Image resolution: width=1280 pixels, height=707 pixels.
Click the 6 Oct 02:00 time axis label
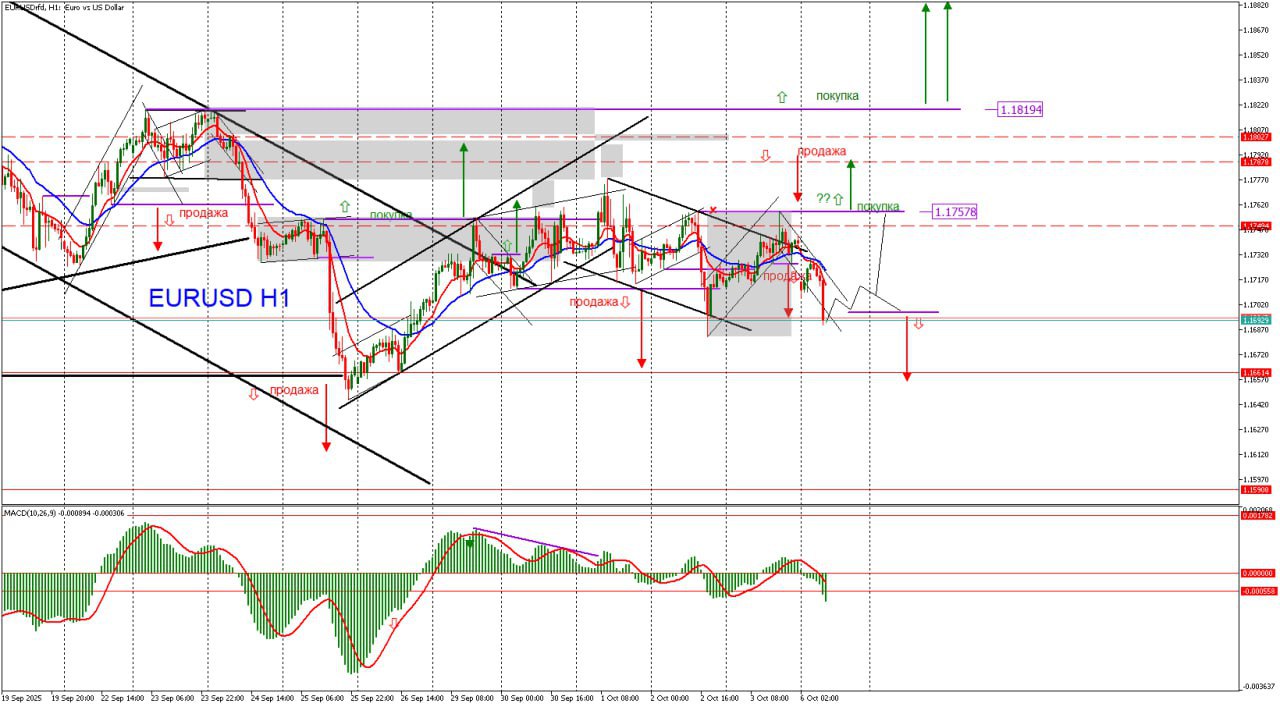pyautogui.click(x=819, y=697)
